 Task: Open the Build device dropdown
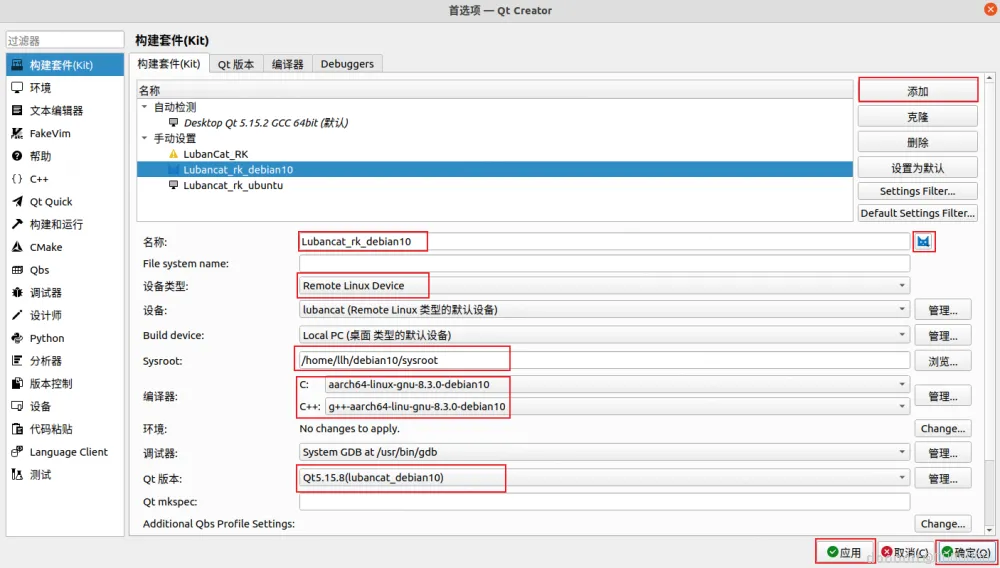tap(605, 335)
